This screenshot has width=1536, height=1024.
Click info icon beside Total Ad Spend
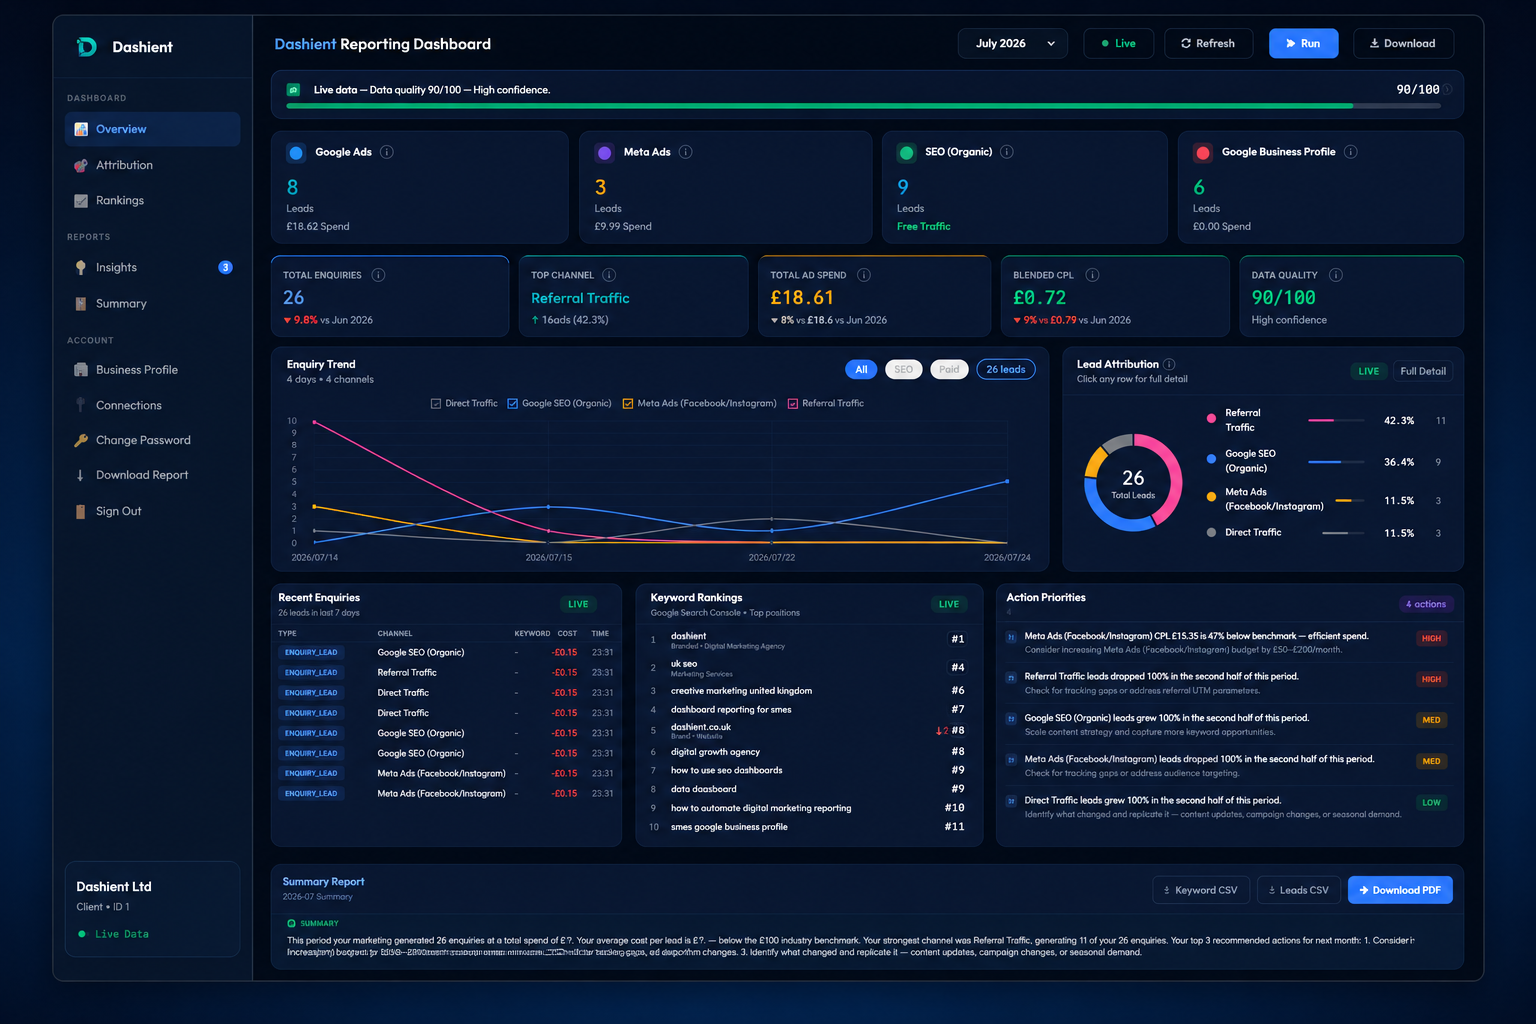pyautogui.click(x=864, y=275)
